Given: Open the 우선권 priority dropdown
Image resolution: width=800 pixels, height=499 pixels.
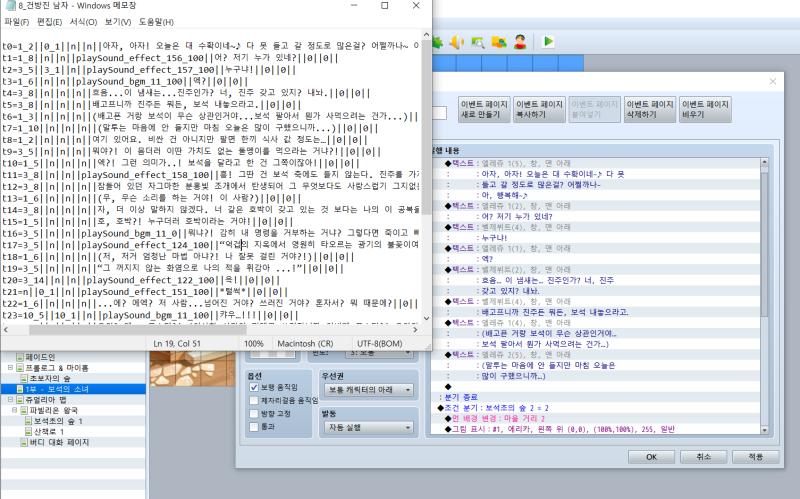Looking at the screenshot, I should (x=368, y=390).
